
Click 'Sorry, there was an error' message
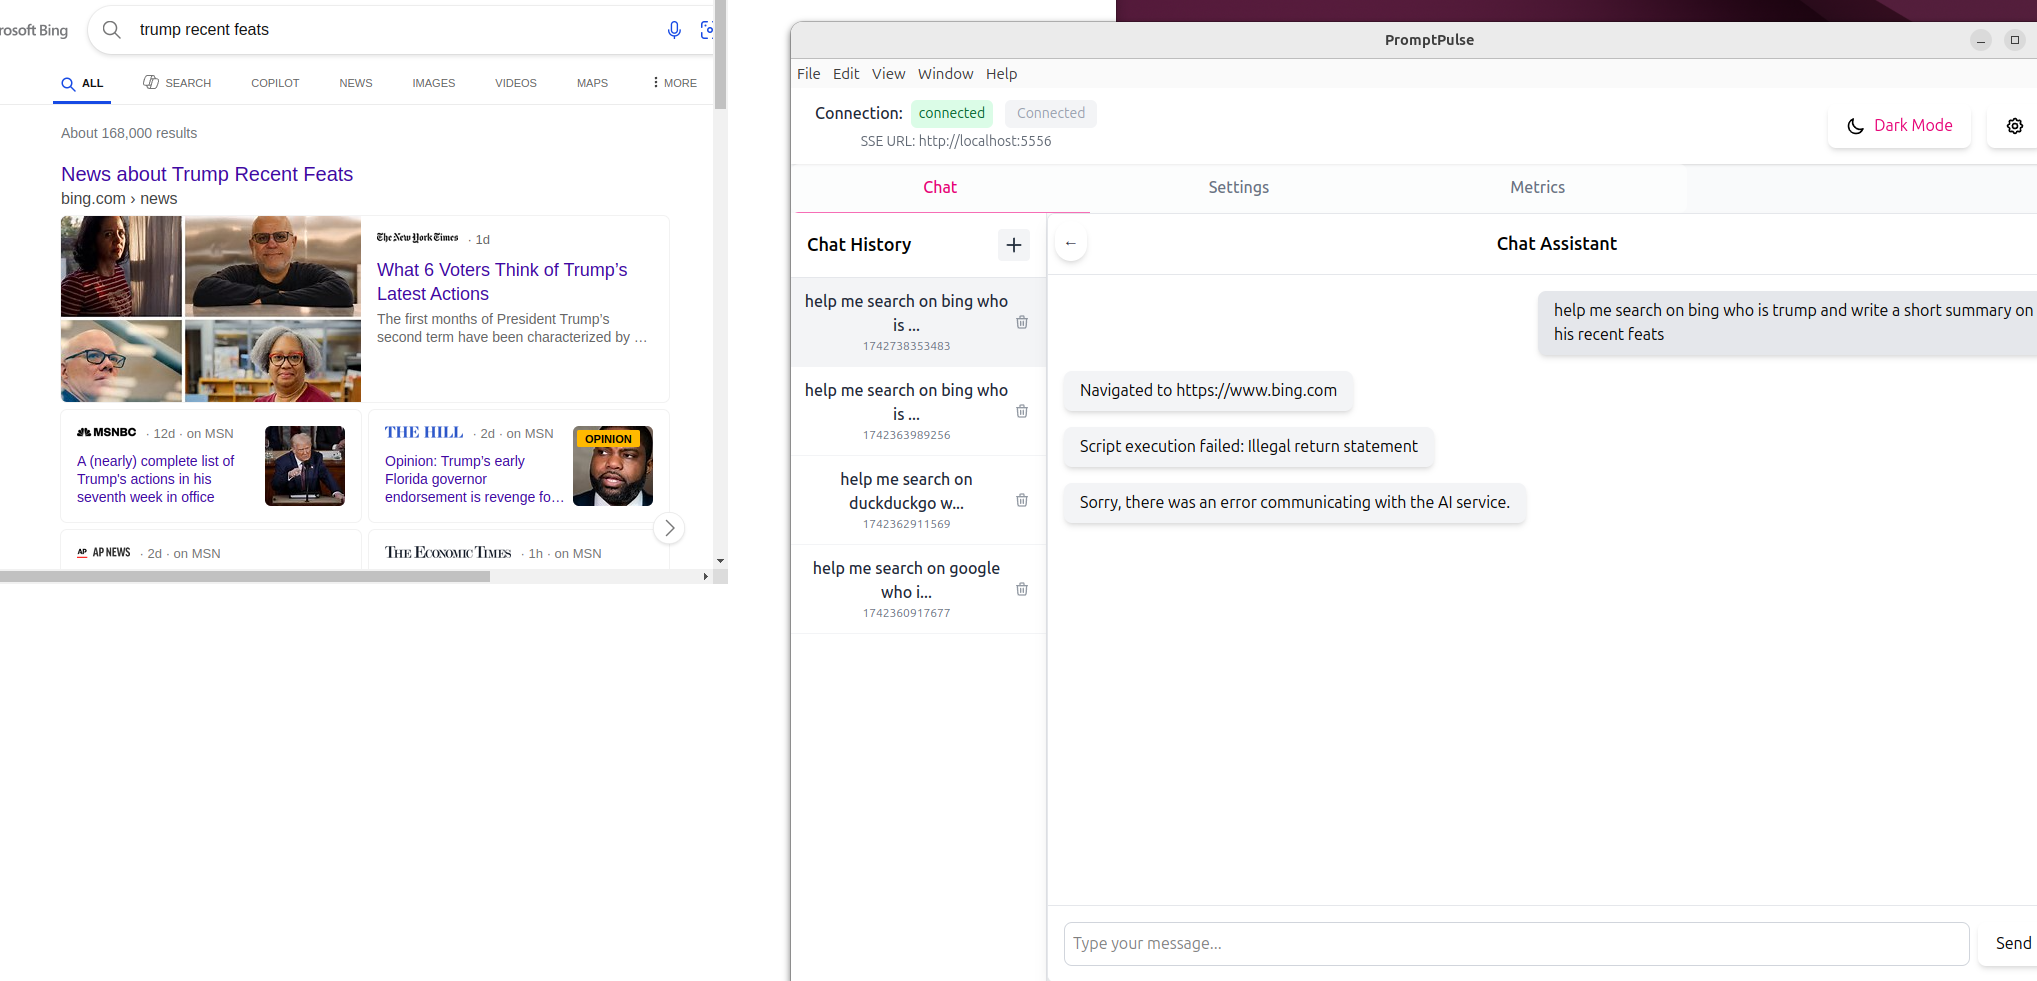coord(1294,503)
